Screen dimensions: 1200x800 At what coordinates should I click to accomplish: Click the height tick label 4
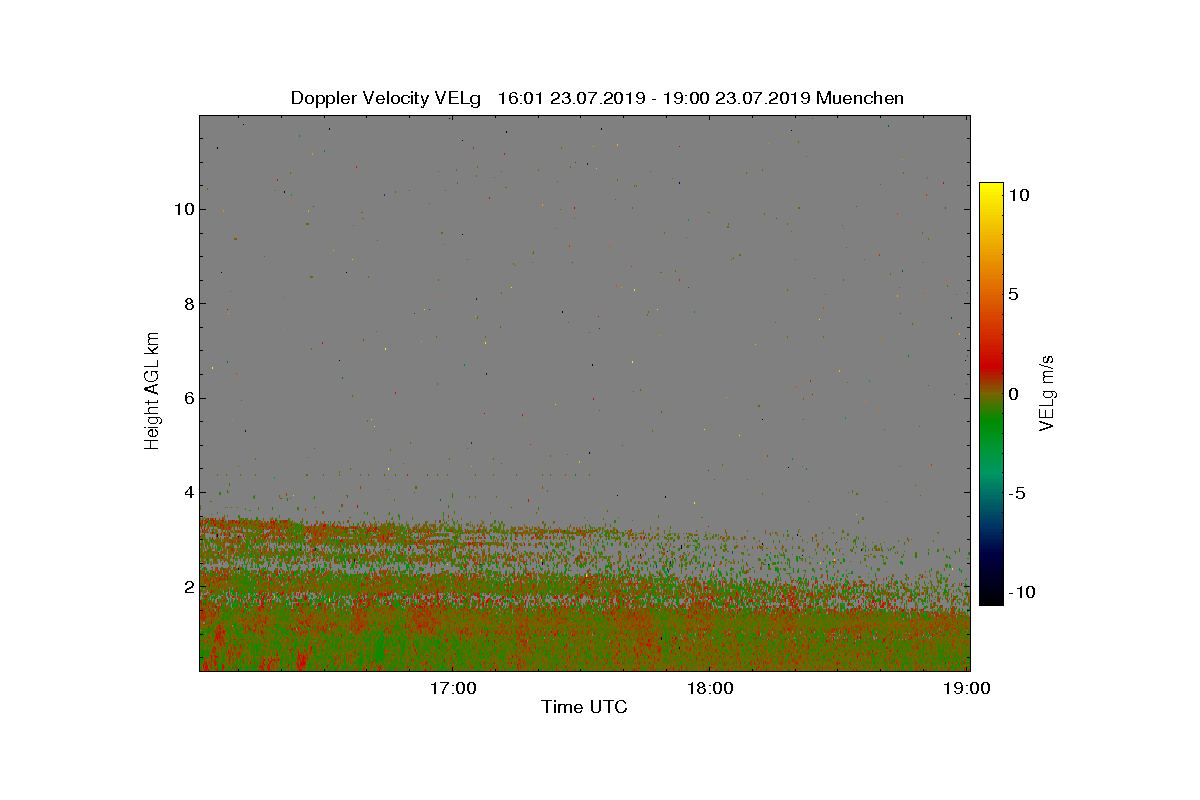pos(187,492)
